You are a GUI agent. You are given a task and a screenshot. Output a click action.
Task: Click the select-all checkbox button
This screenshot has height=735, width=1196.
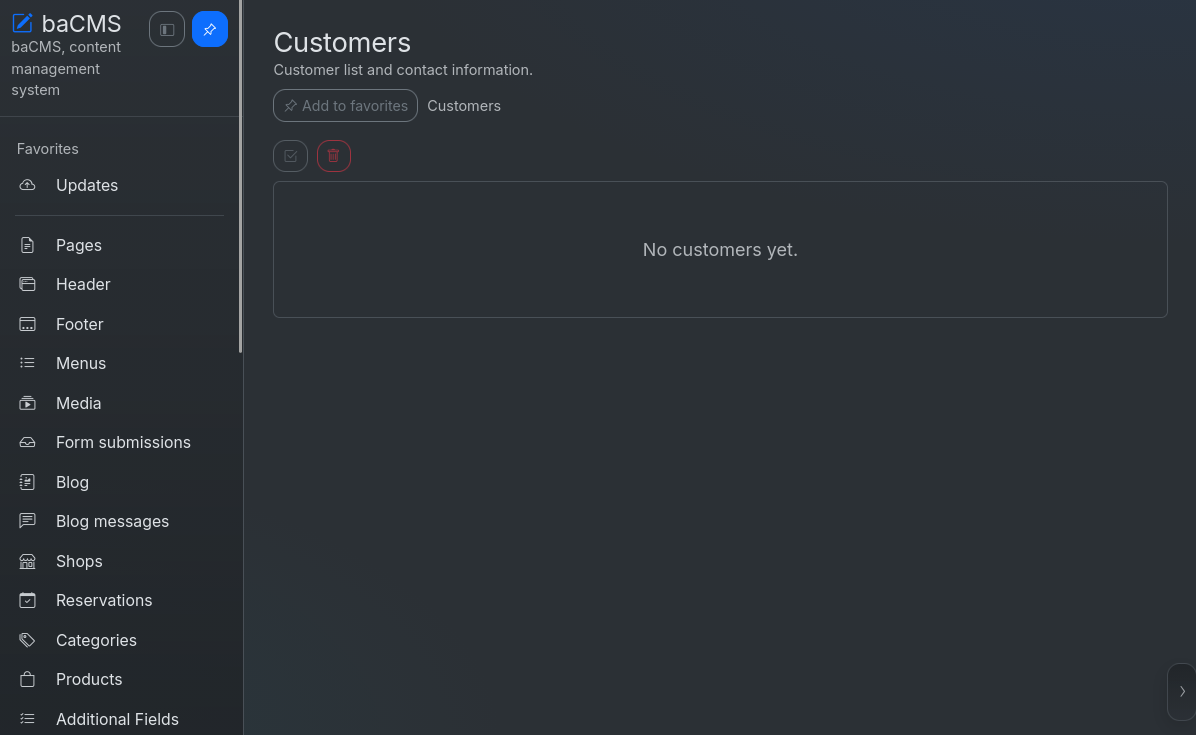pos(291,156)
